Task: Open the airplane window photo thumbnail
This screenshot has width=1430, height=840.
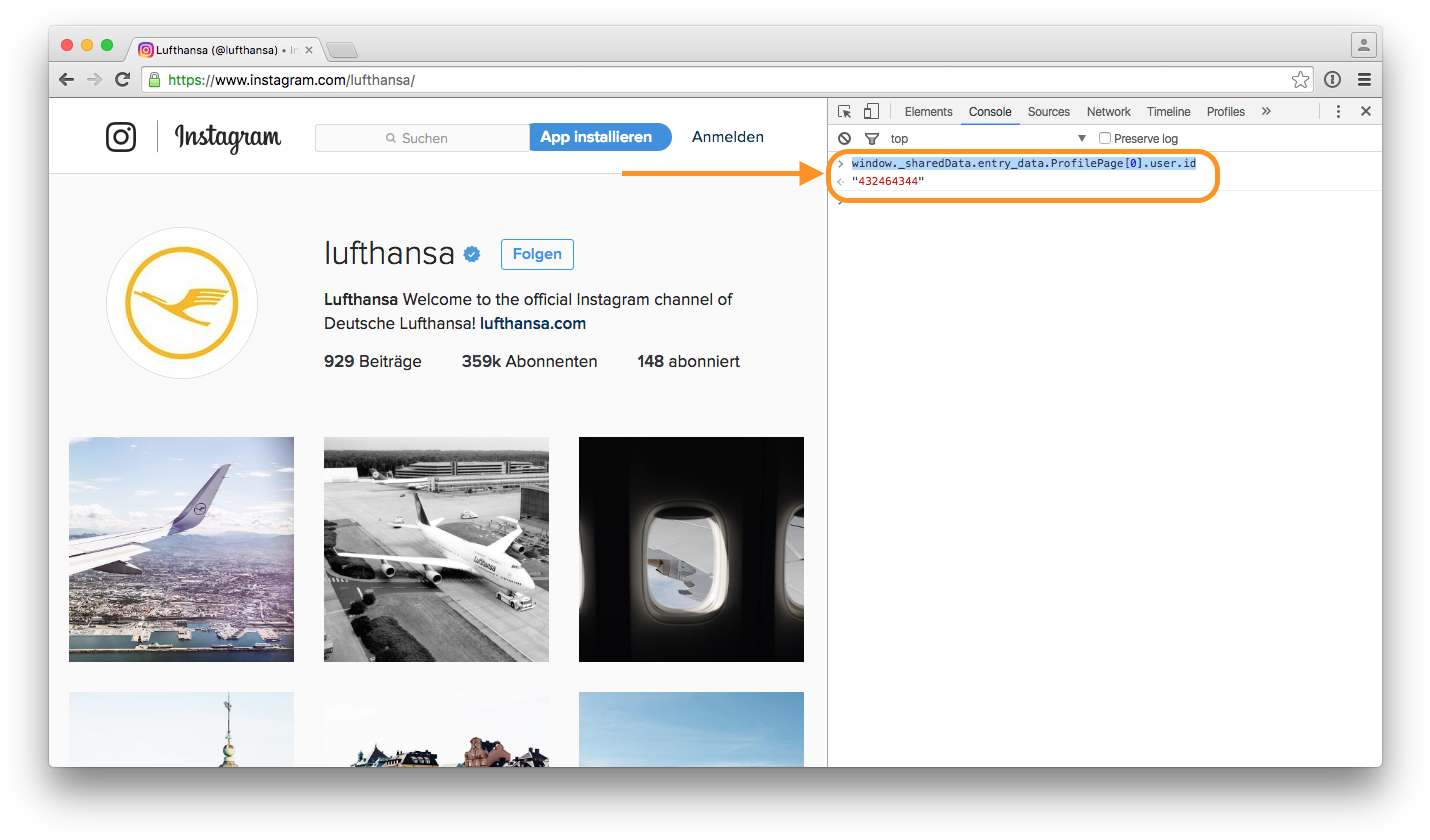Action: coord(690,548)
